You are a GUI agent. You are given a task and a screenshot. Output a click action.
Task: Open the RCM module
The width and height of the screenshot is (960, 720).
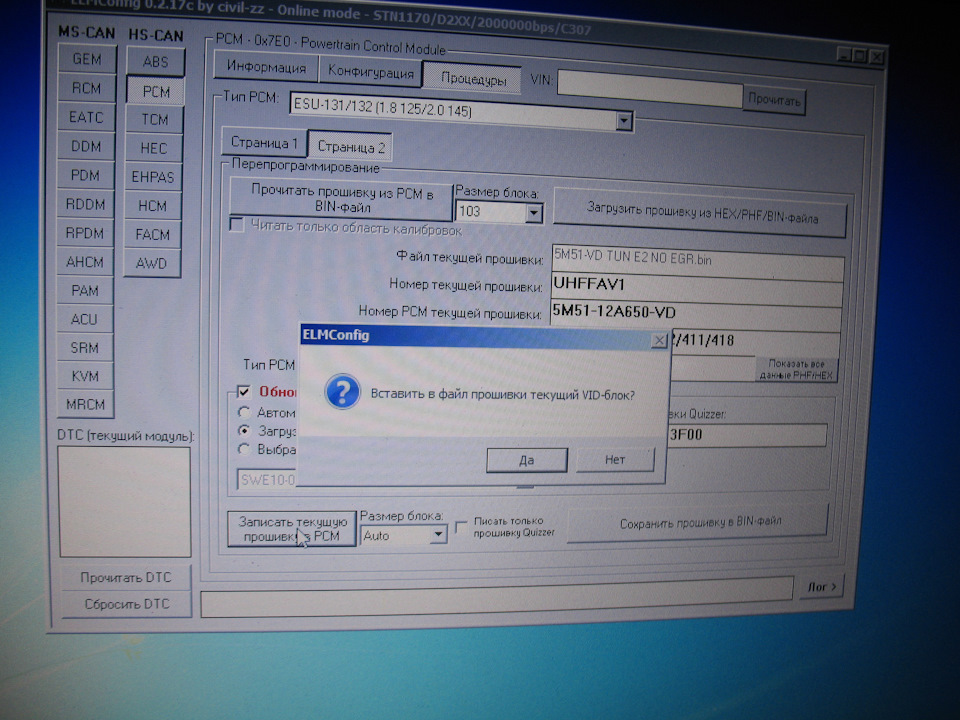[86, 88]
